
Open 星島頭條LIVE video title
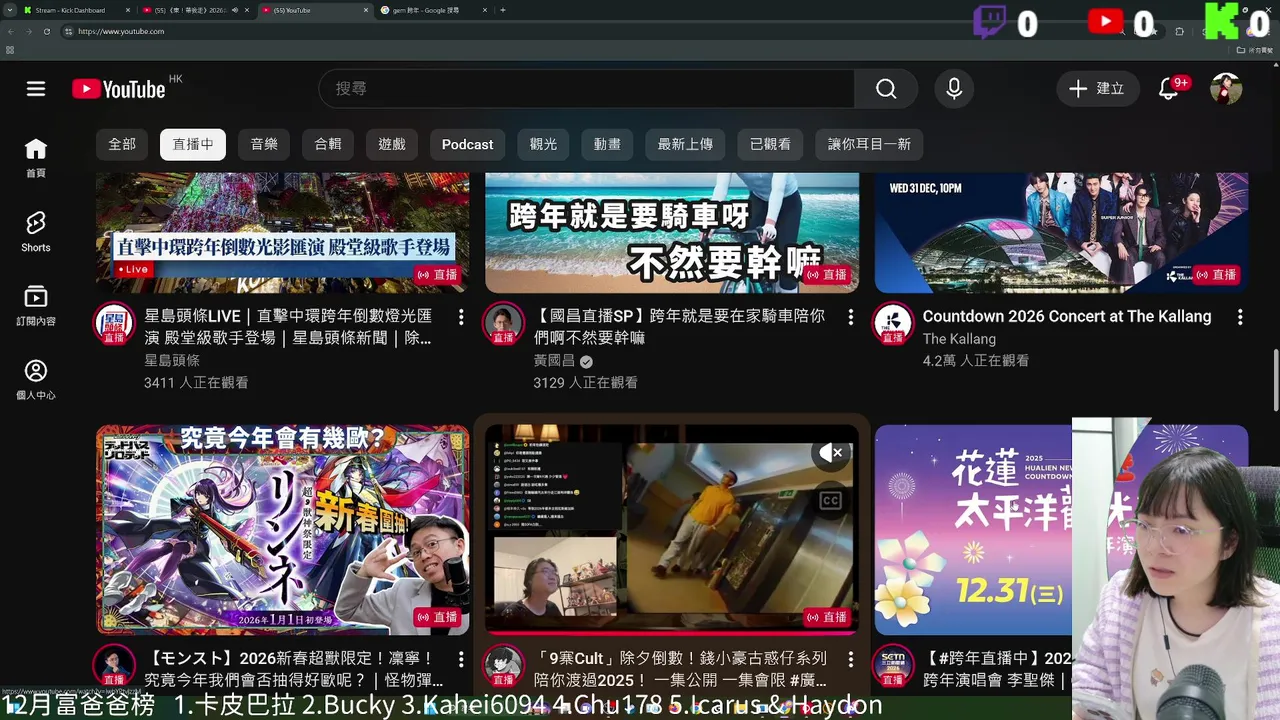click(288, 327)
